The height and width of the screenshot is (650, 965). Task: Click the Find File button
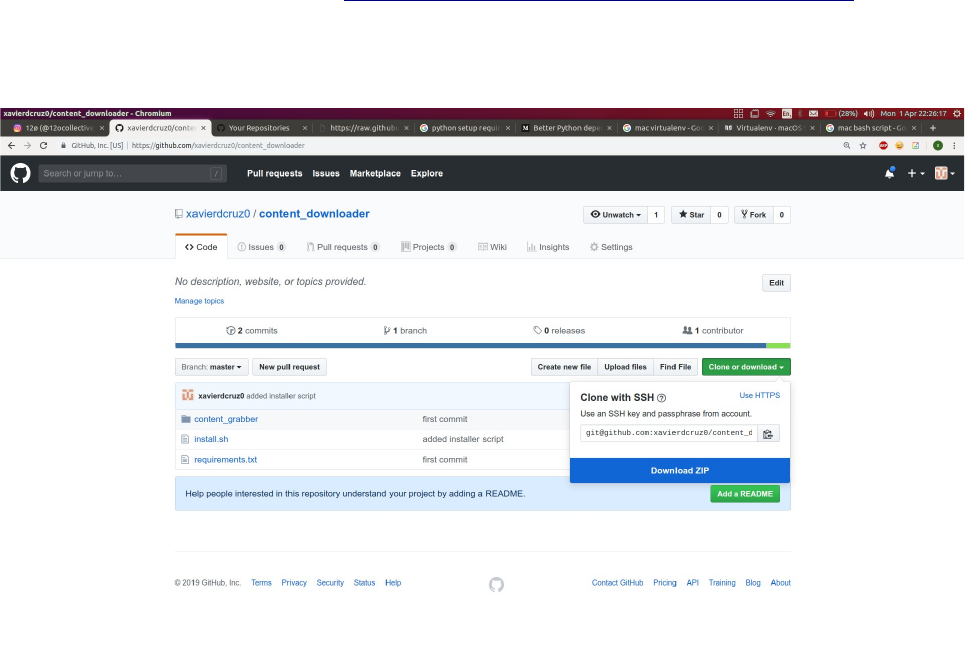point(675,367)
